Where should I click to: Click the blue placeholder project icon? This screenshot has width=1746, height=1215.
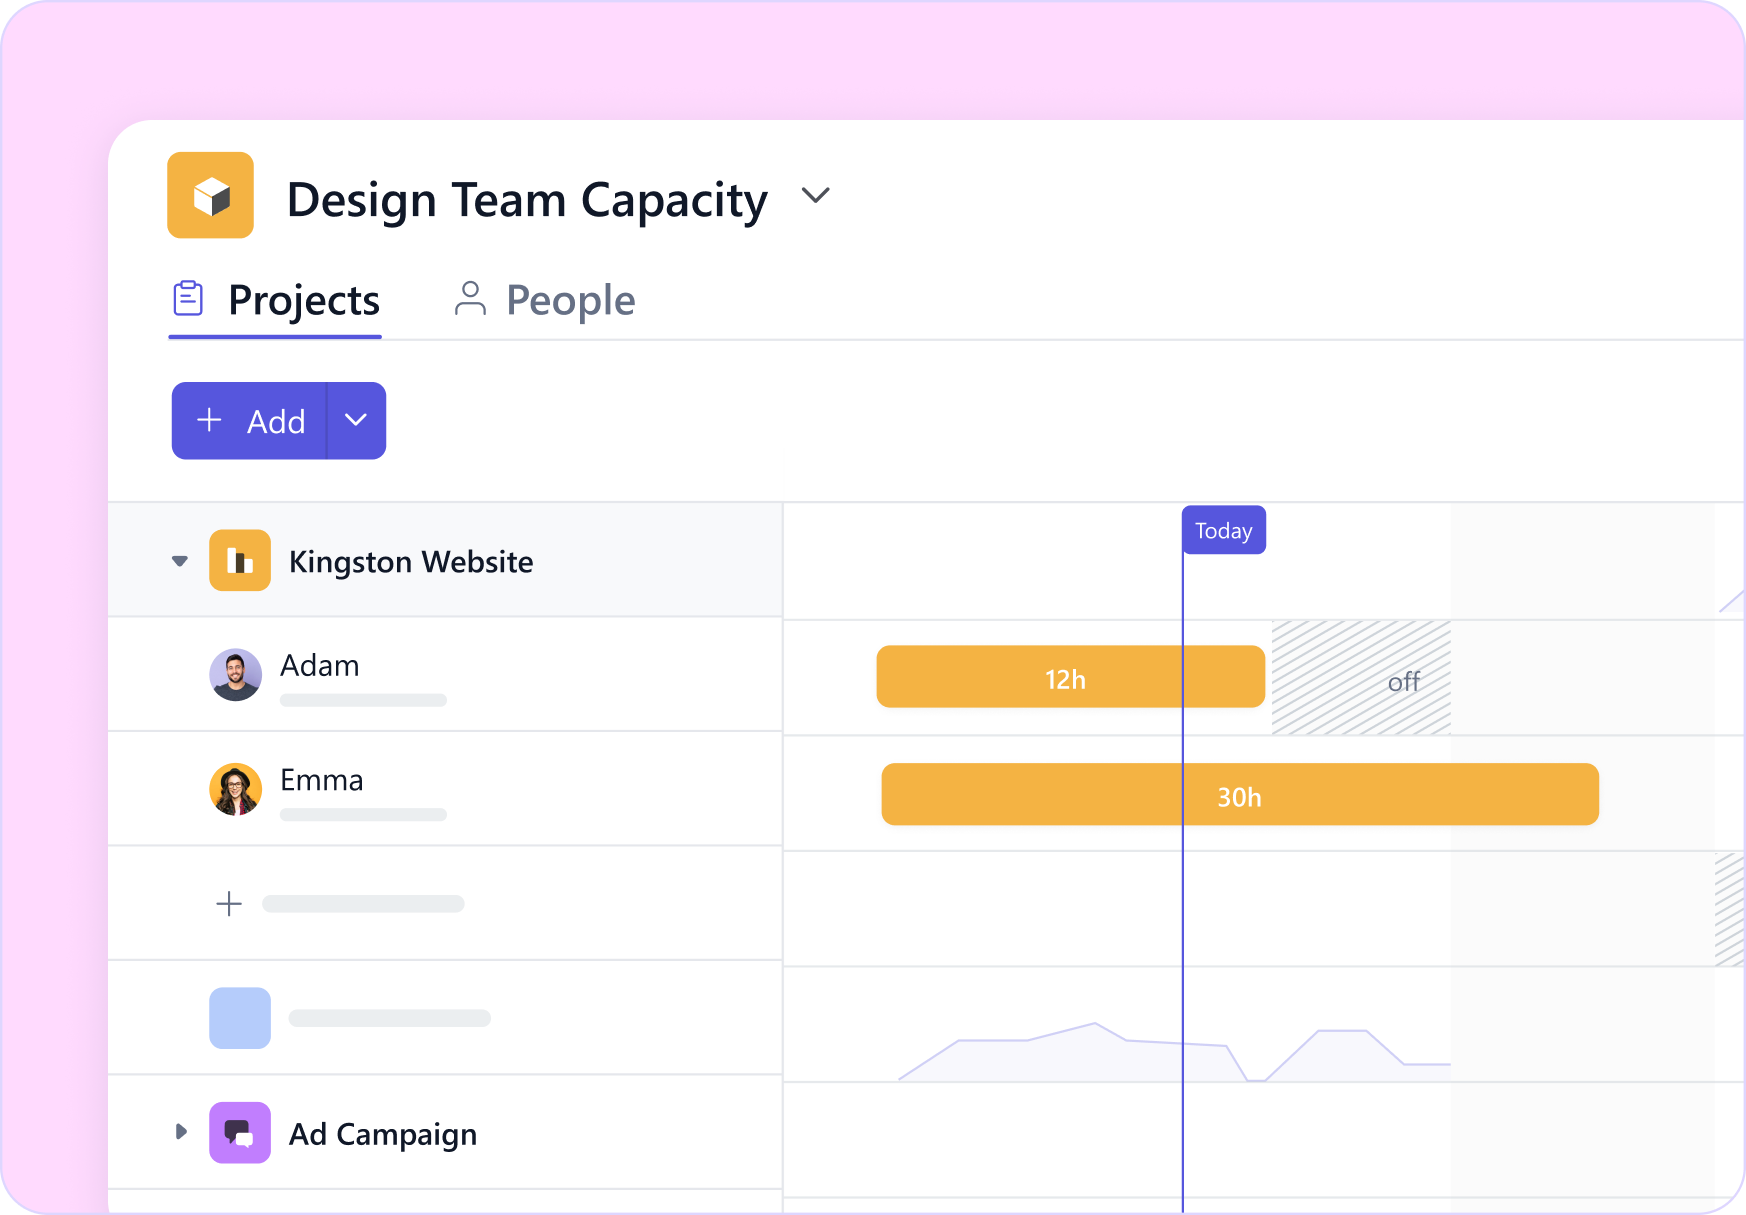pos(239,1018)
